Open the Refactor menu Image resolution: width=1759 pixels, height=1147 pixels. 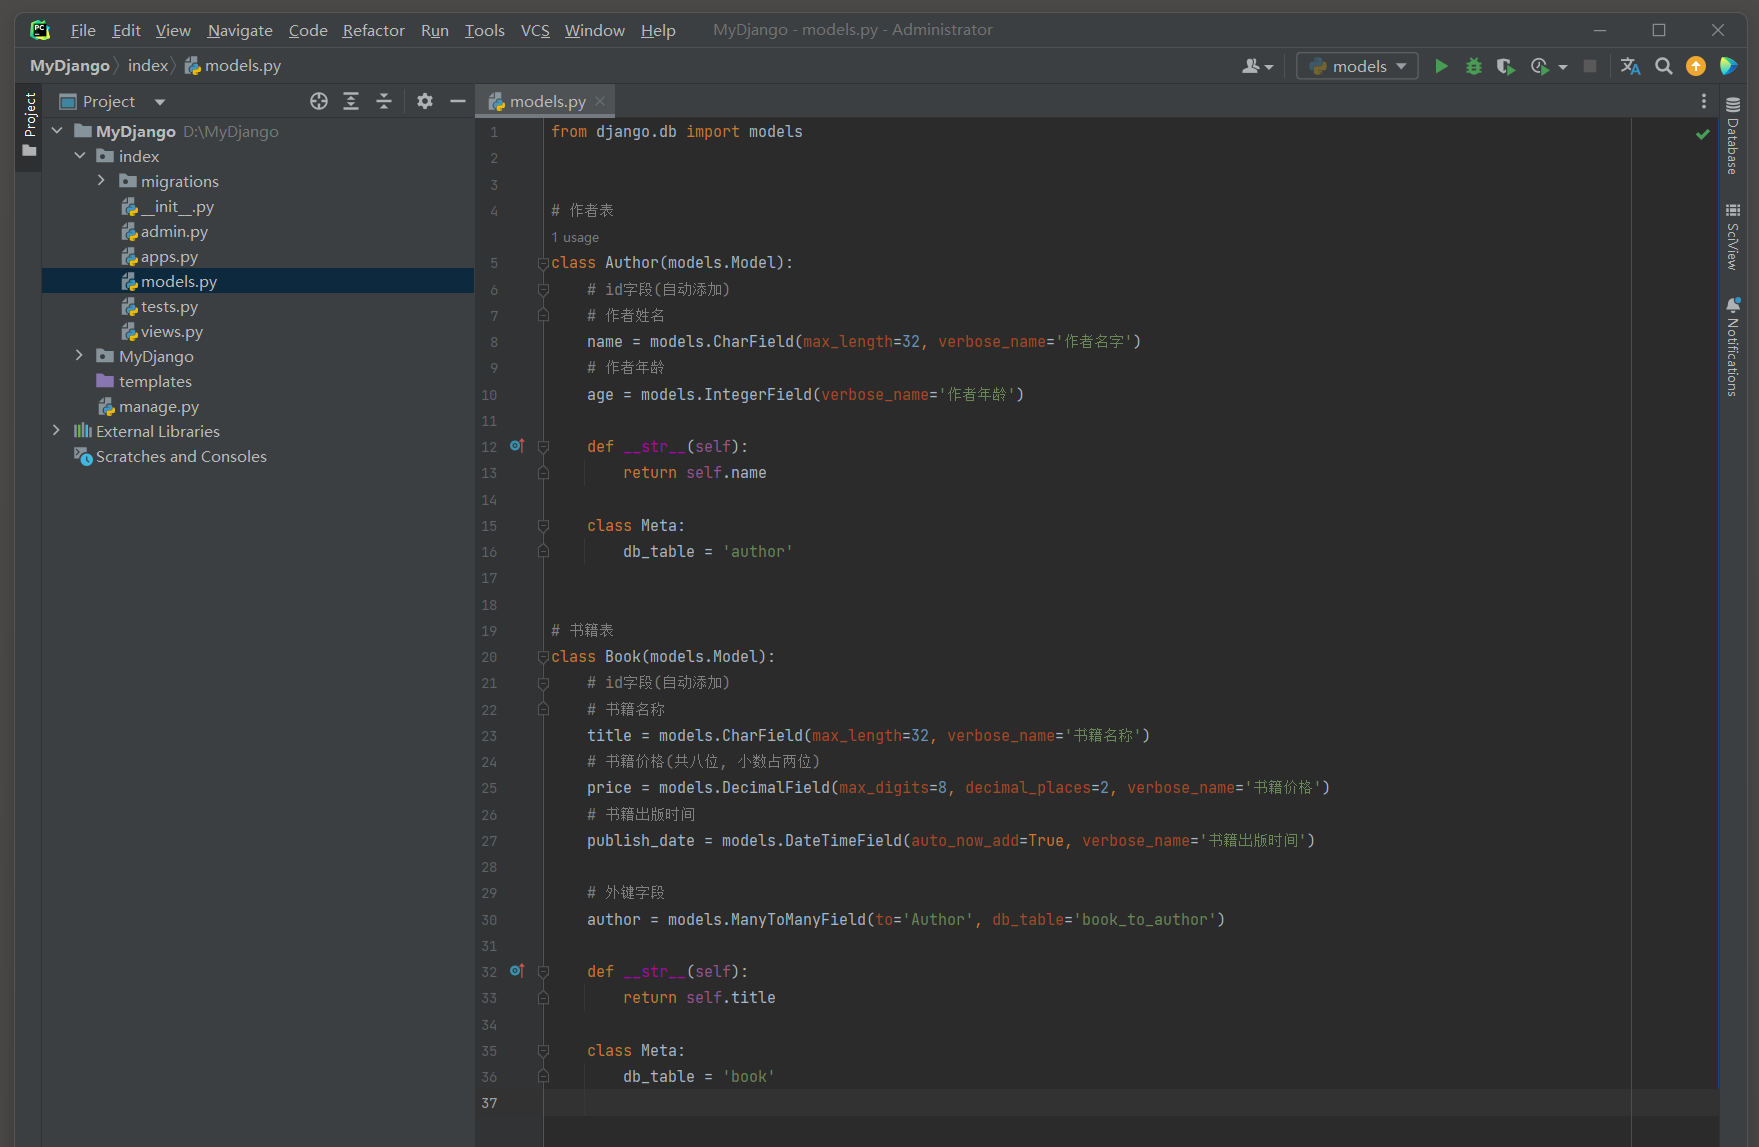pyautogui.click(x=373, y=30)
